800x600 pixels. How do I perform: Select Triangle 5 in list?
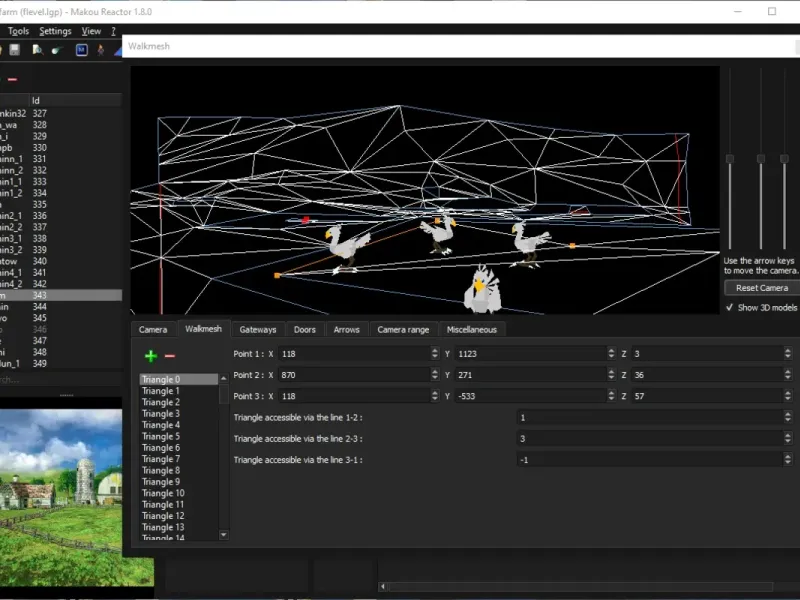point(179,436)
